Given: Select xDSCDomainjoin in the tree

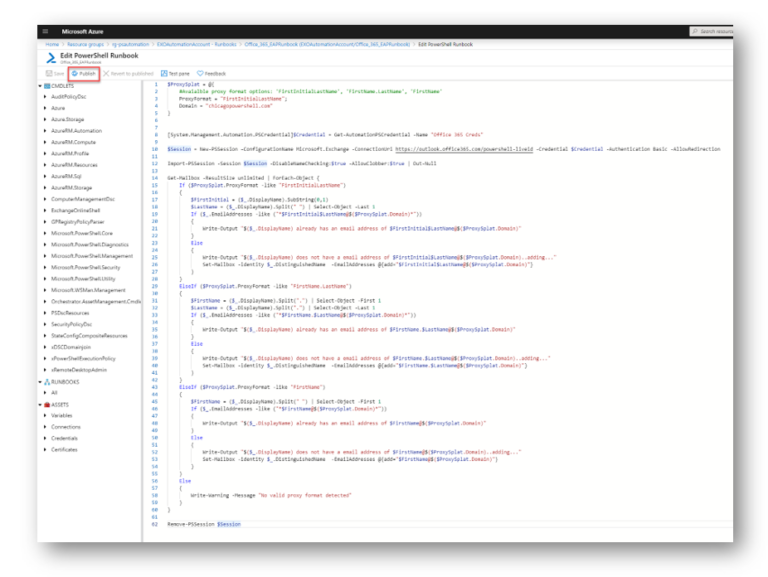Looking at the screenshot, I should point(71,347).
